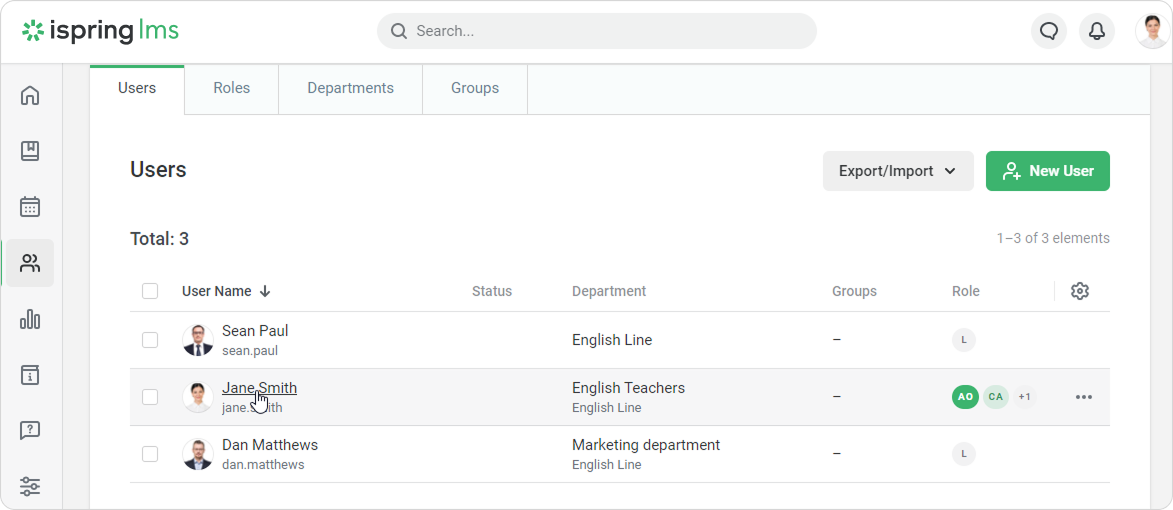1173x510 pixels.
Task: Open Jane Smith's three-dot actions menu
Action: pos(1084,397)
